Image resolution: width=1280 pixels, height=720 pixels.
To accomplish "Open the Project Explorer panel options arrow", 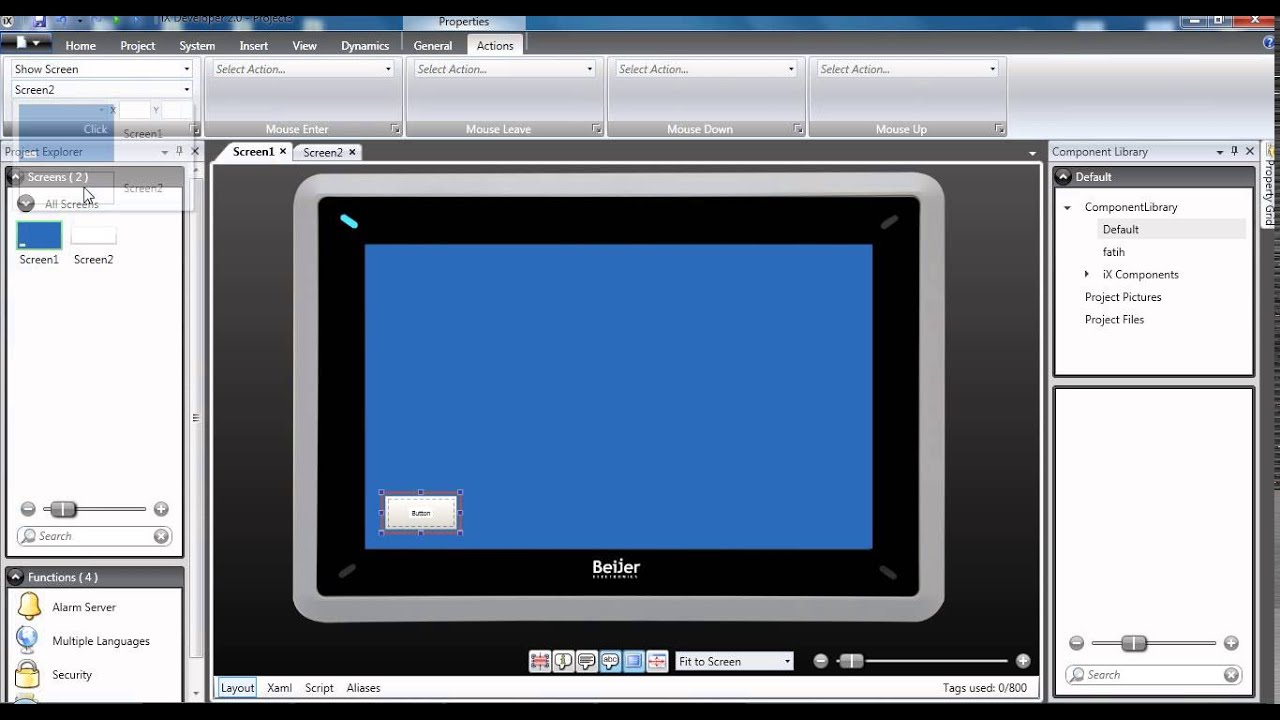I will [165, 152].
